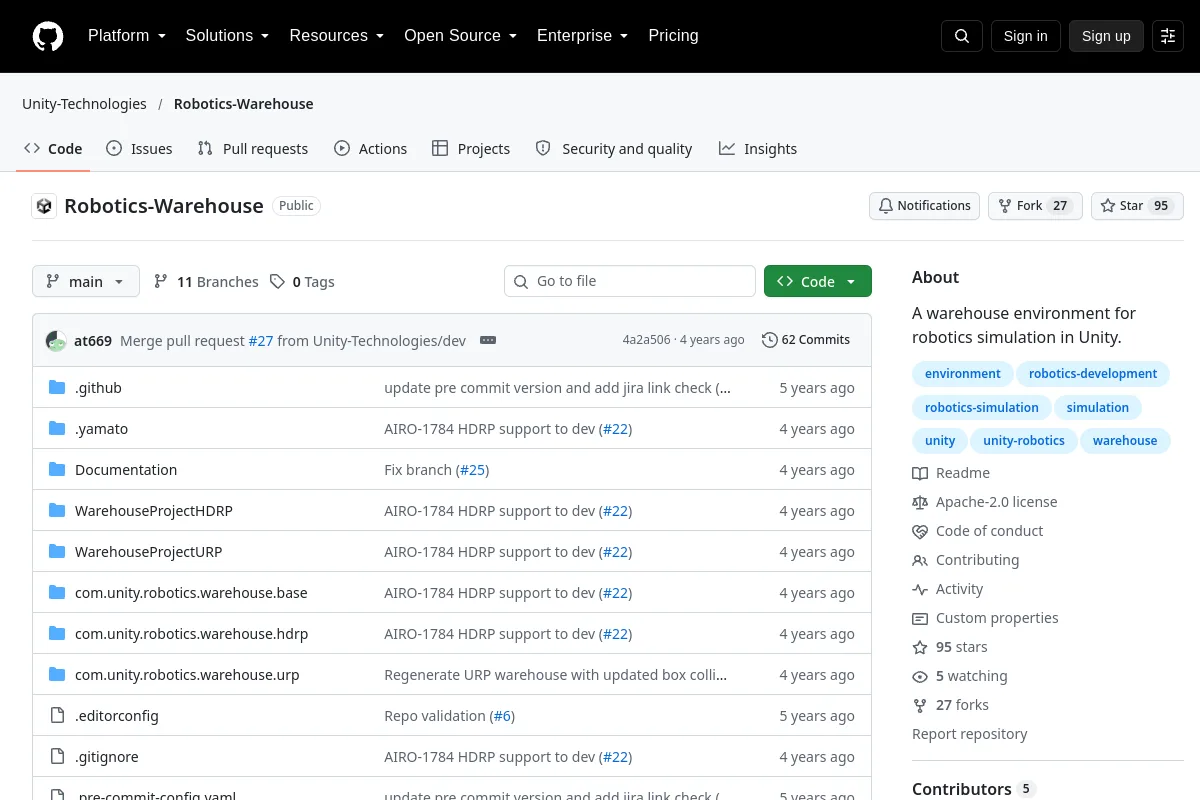Screen dimensions: 1200x800
Task: Click the Sign up button
Action: [1106, 36]
